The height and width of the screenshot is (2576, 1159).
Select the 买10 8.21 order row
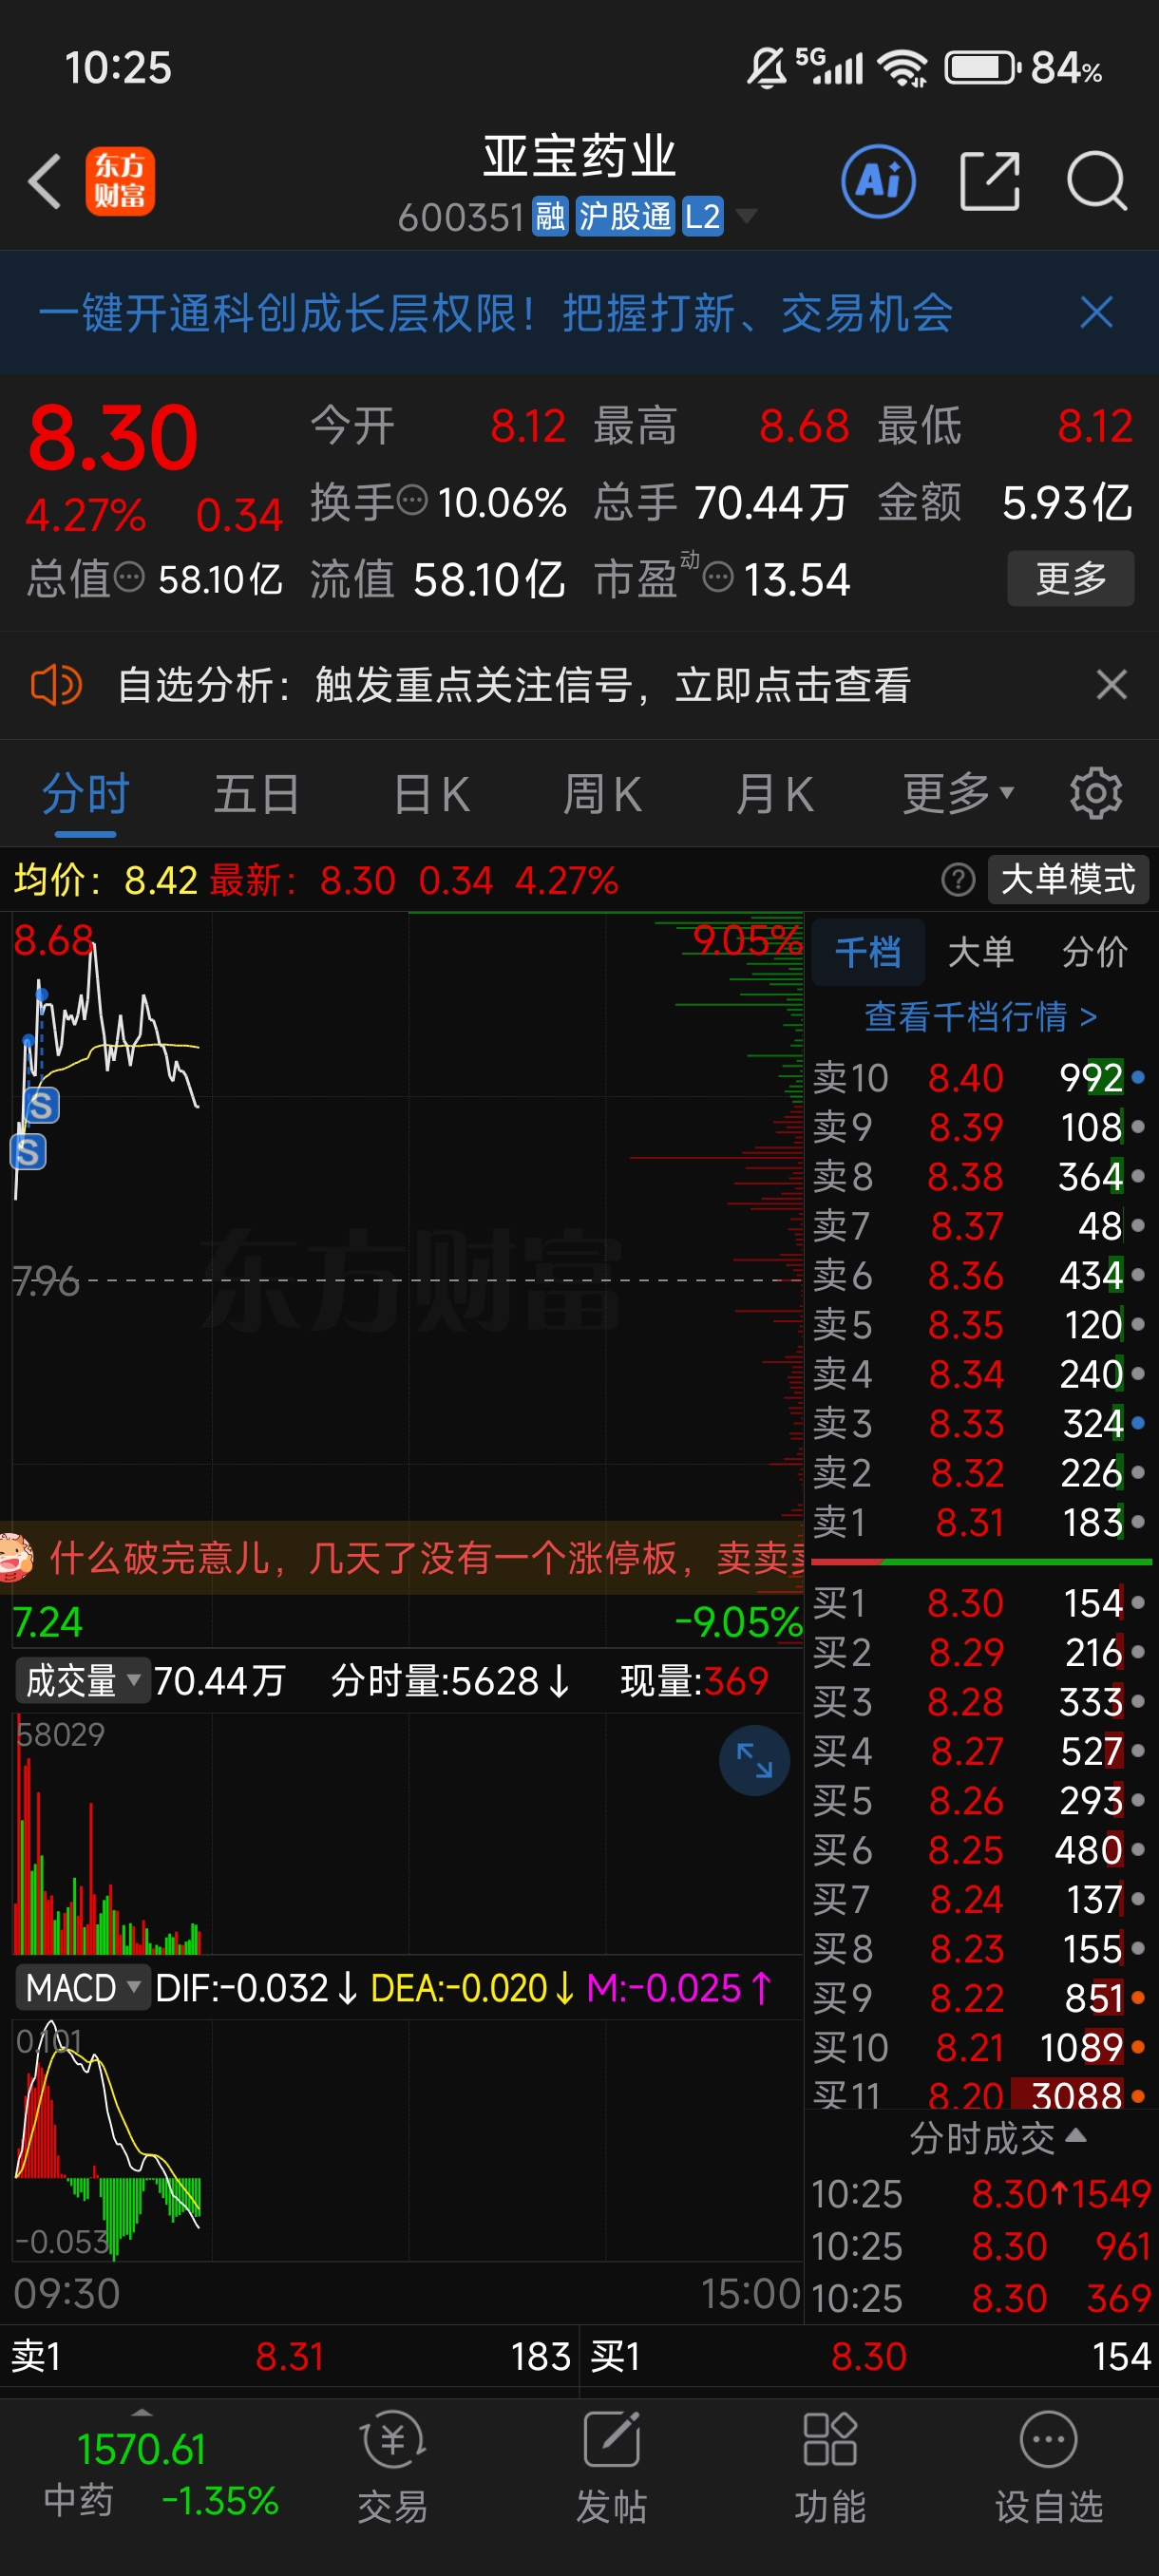pyautogui.click(x=981, y=2047)
